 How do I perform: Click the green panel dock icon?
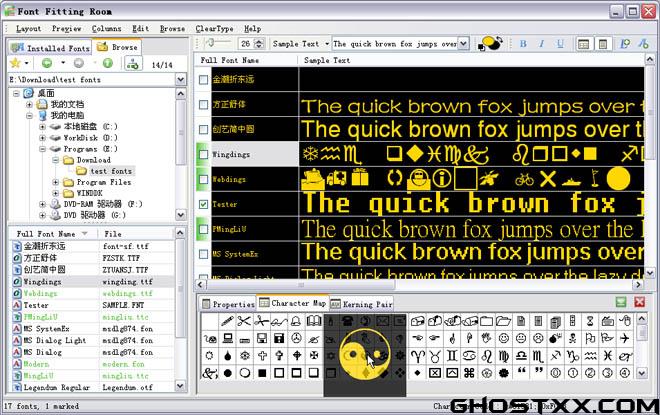coord(621,302)
